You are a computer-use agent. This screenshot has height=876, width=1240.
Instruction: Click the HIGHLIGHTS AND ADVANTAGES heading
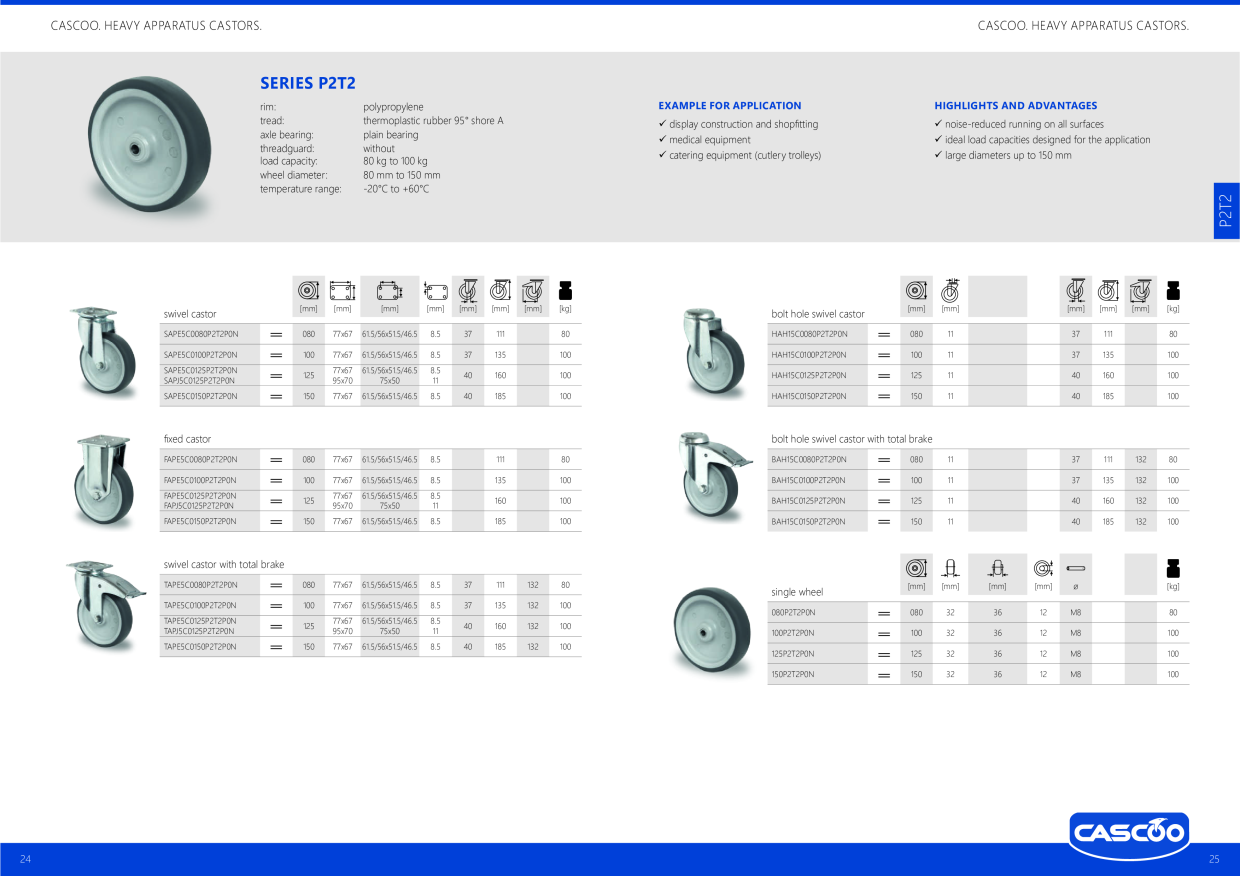[x=1016, y=105]
